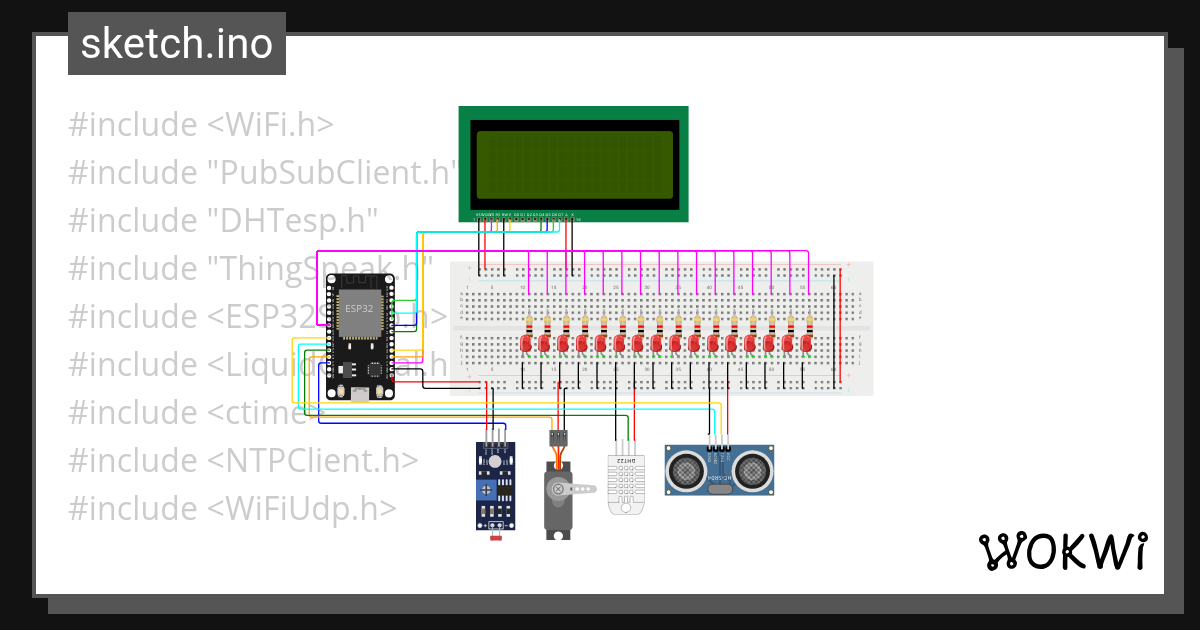Open the WiFi.h include line
1200x630 pixels.
coord(200,124)
